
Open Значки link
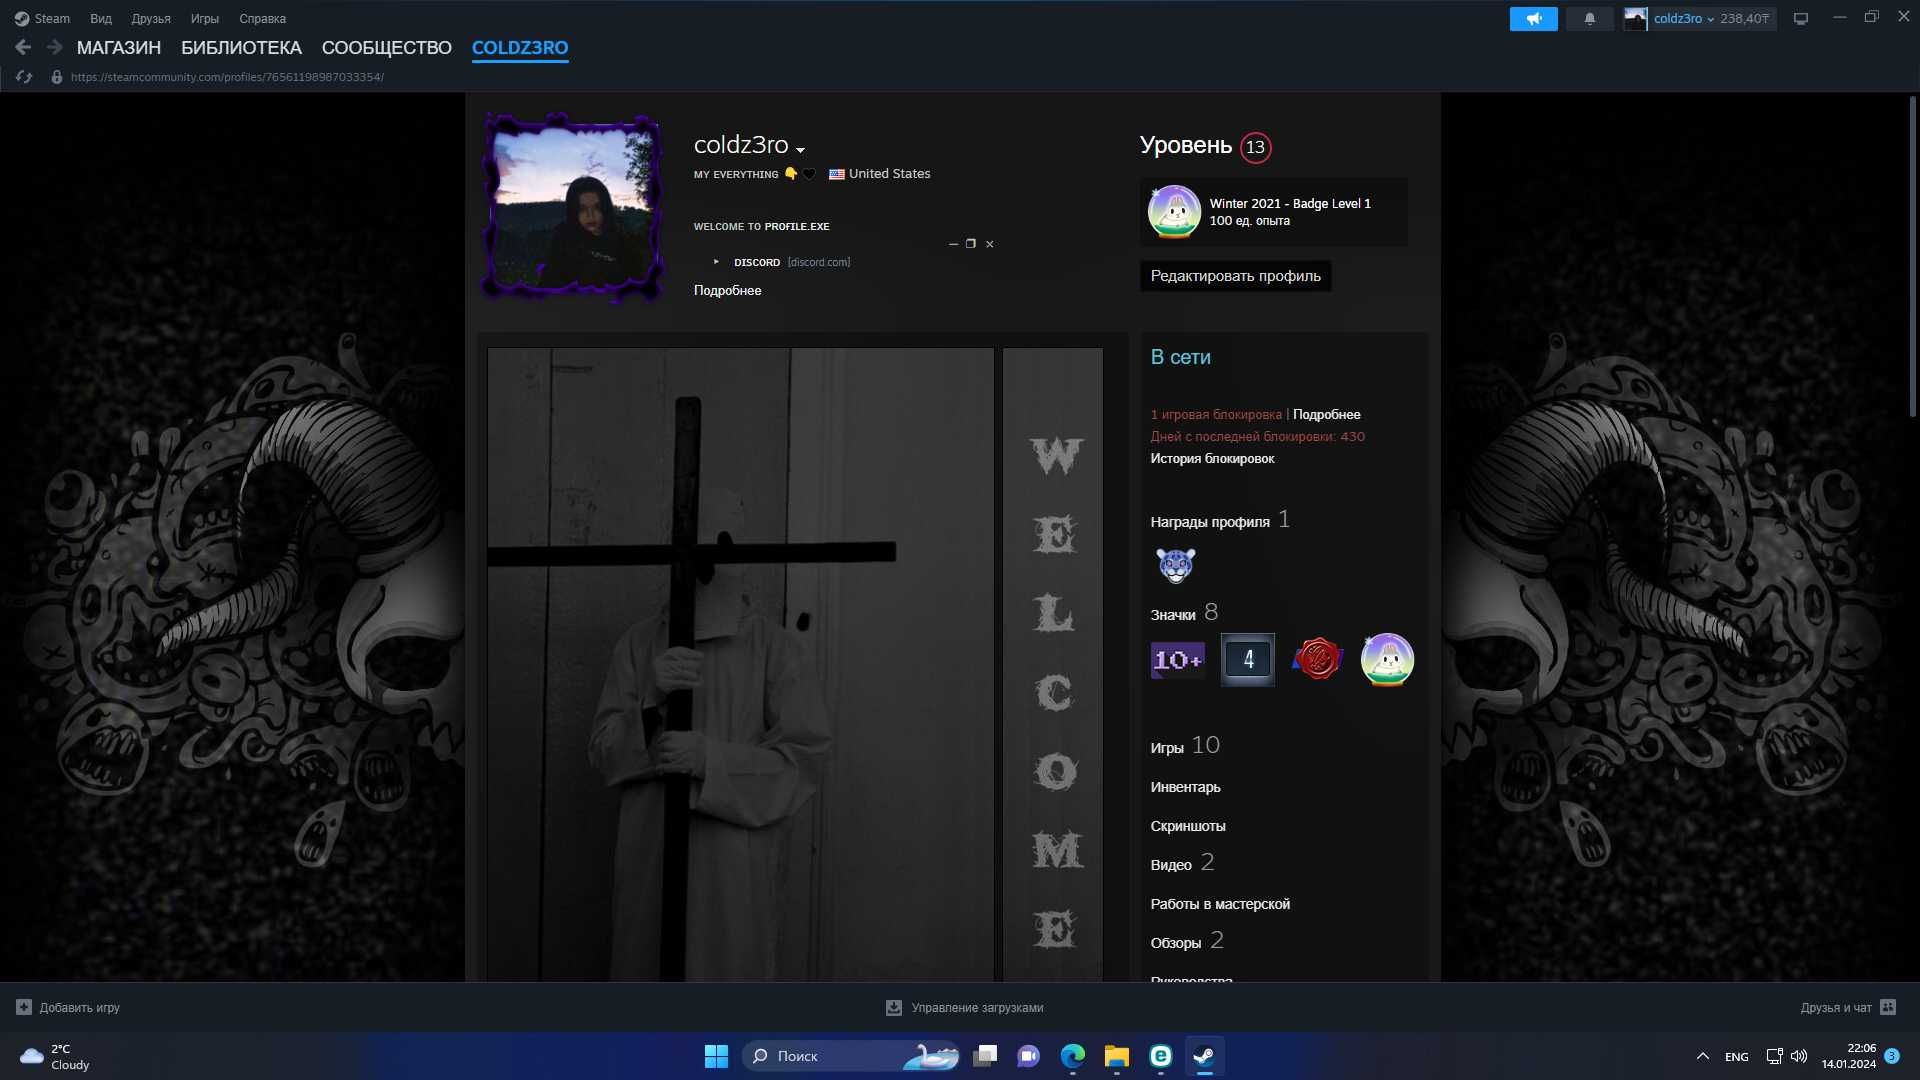tap(1173, 614)
